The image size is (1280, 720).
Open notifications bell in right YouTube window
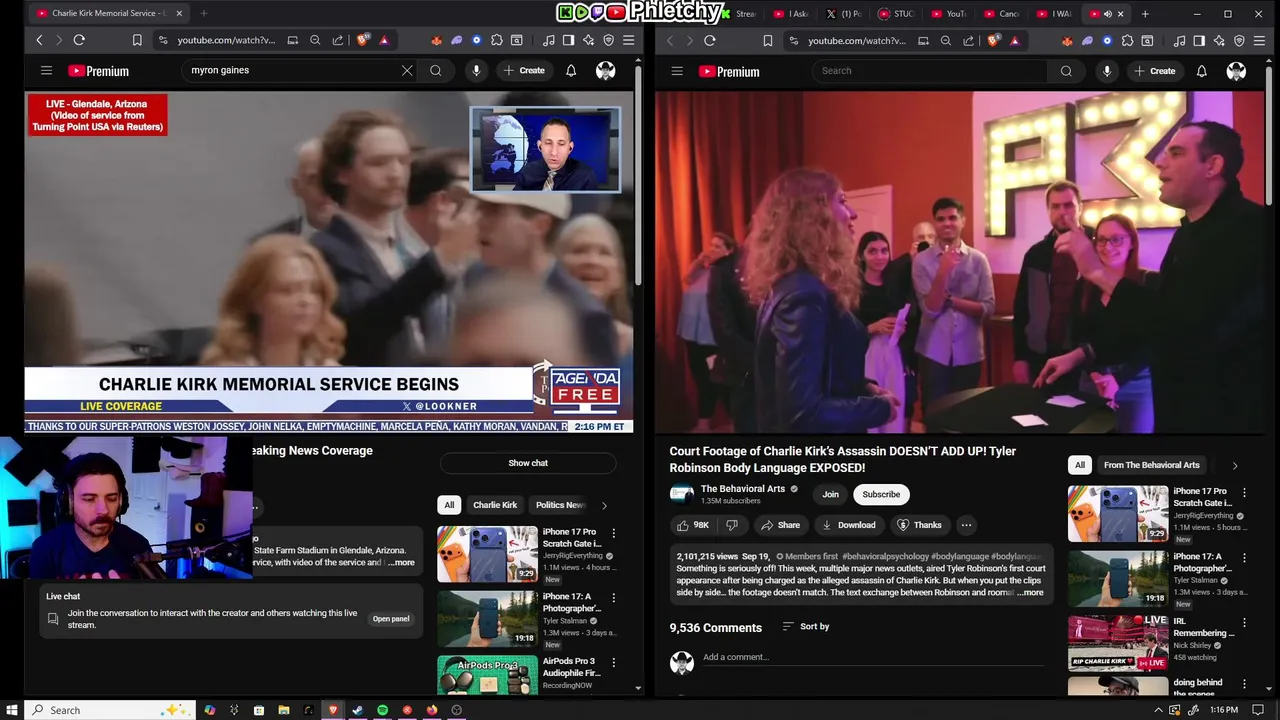1202,71
